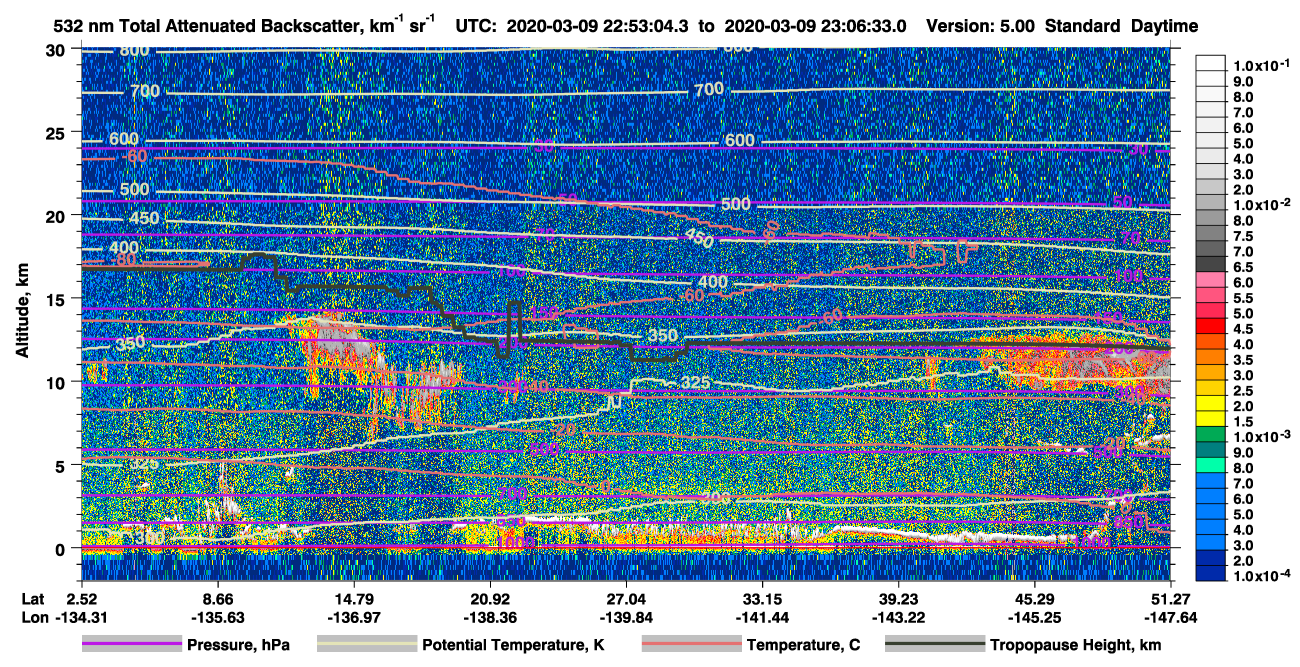Click latitude value '27.04'
Screen dimensions: 1300x667
click(626, 598)
